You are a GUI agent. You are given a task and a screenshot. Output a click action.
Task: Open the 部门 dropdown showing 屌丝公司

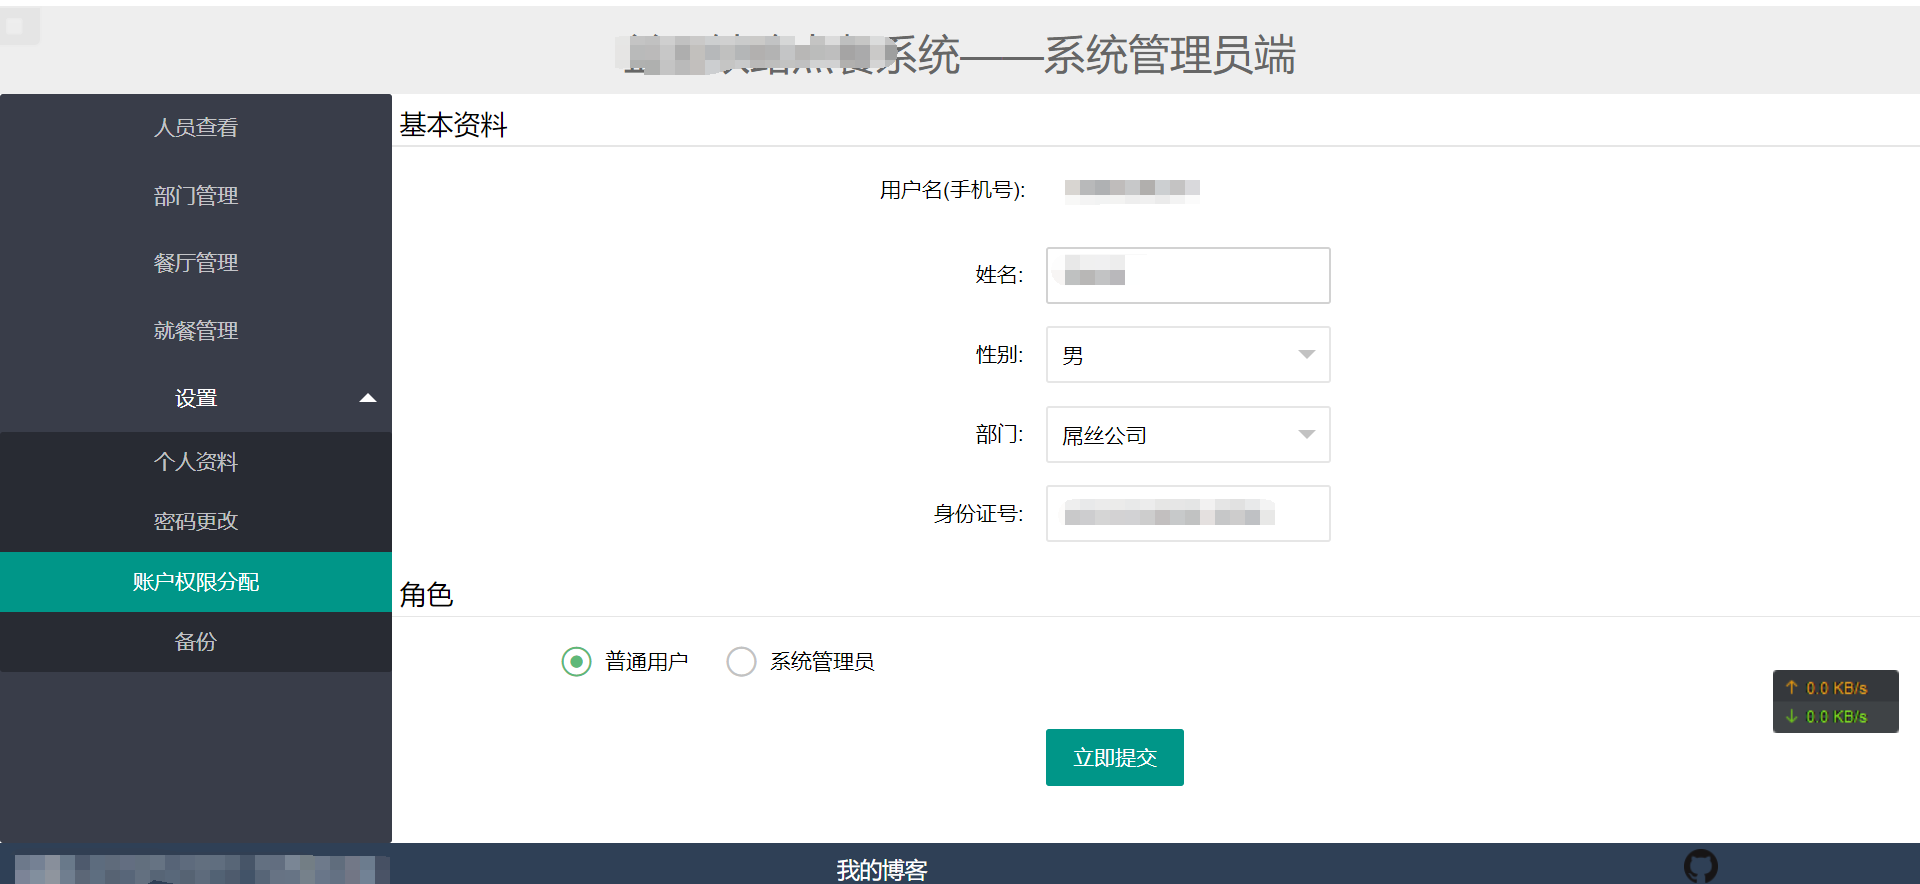click(x=1188, y=434)
